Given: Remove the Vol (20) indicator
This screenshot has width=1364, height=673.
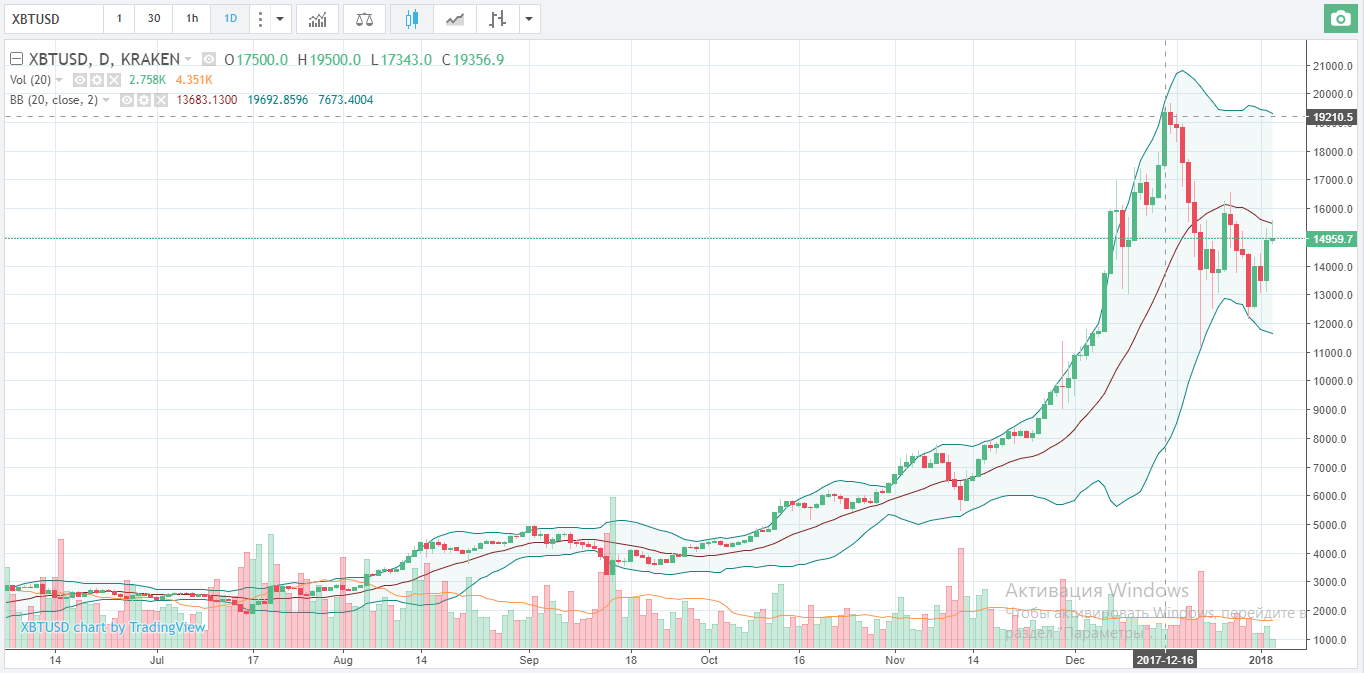Looking at the screenshot, I should click(113, 80).
